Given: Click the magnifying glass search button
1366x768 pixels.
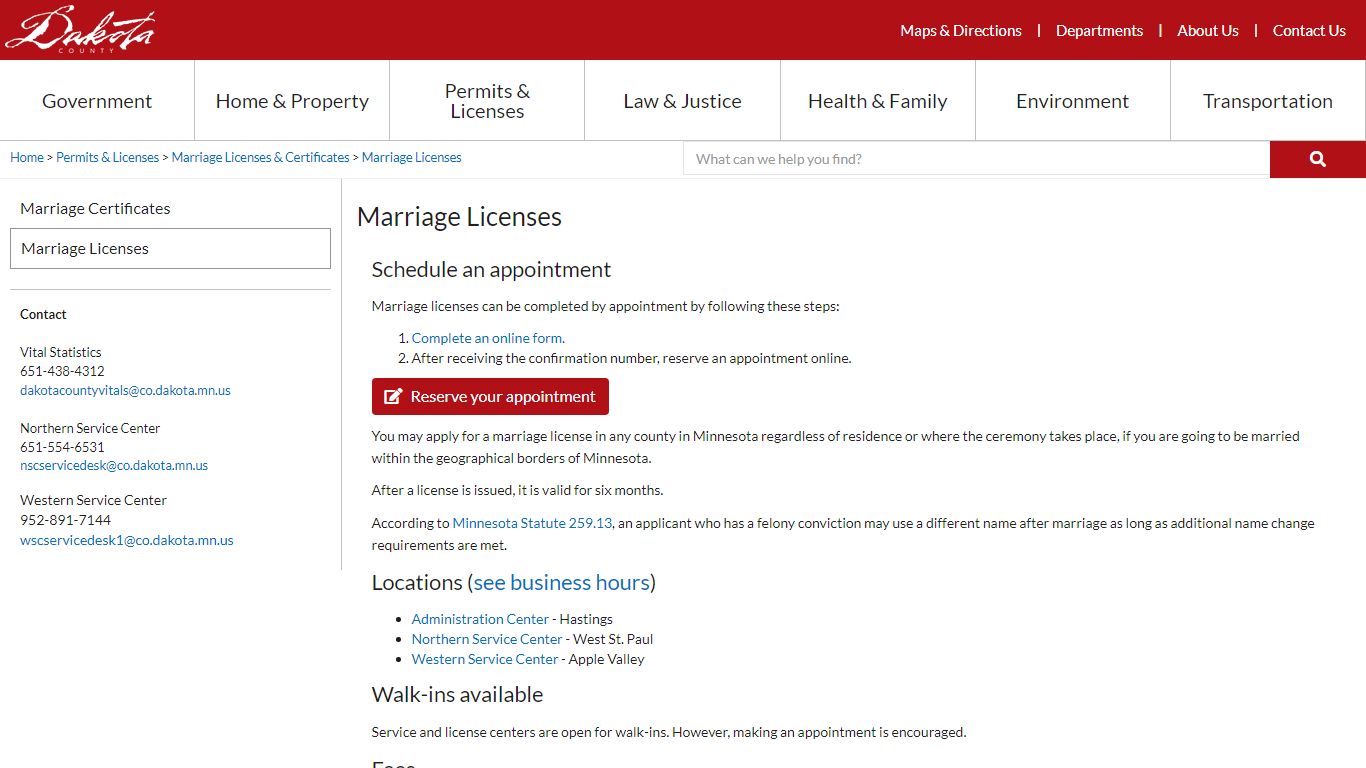Looking at the screenshot, I should click(x=1317, y=159).
